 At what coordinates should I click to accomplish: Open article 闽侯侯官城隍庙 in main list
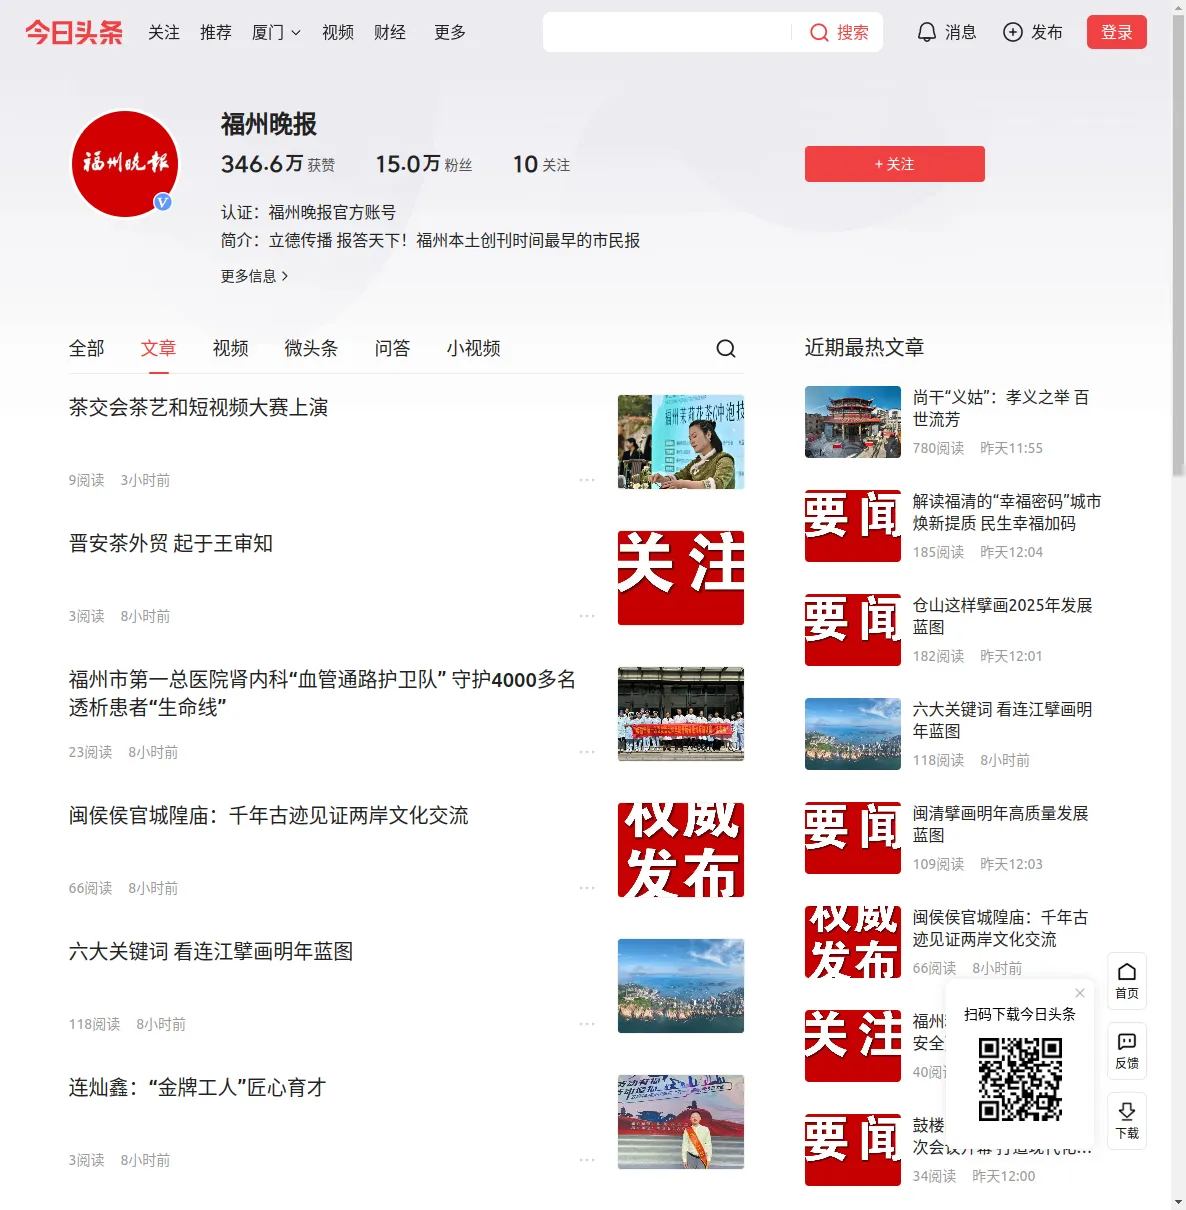(269, 816)
